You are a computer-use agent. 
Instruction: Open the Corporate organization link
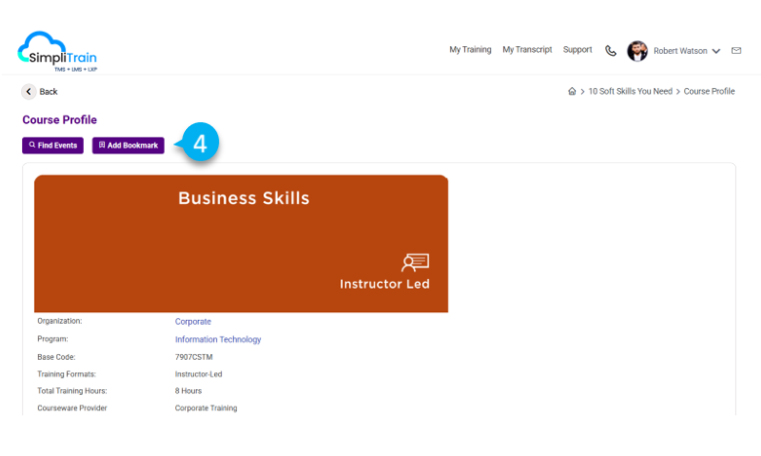193,322
